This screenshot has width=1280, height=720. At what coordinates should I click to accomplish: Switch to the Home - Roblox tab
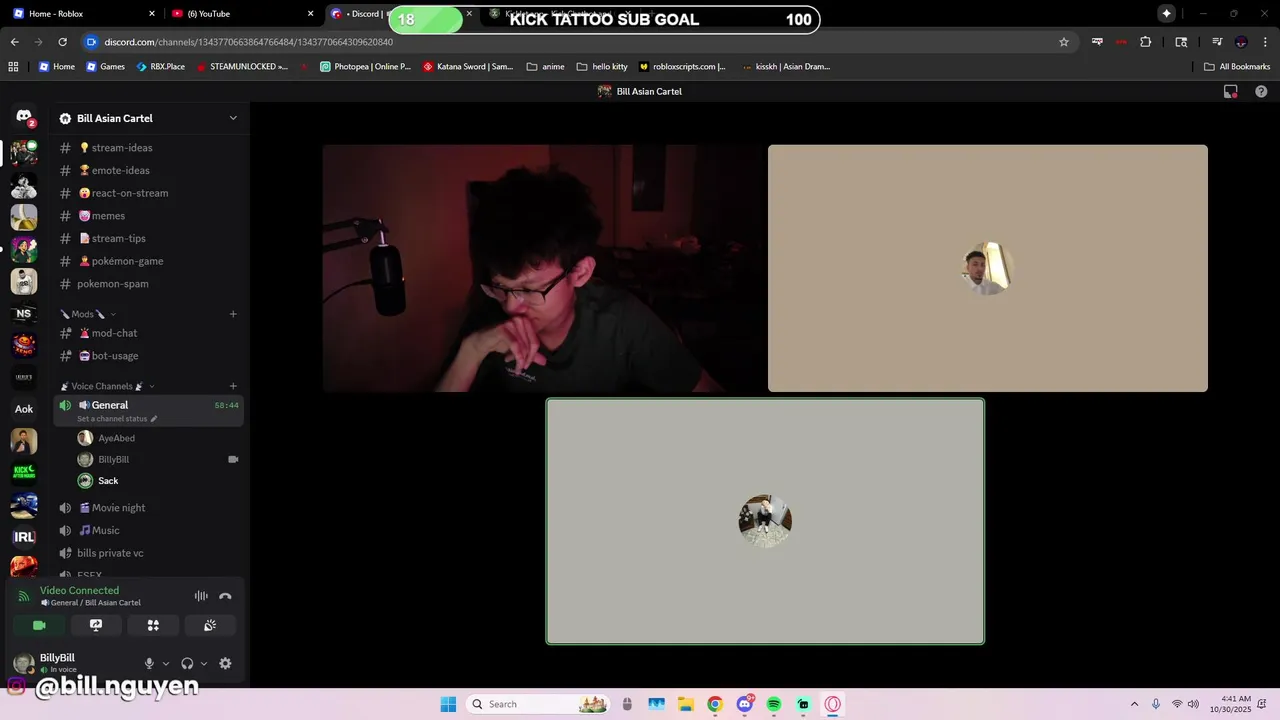point(85,13)
